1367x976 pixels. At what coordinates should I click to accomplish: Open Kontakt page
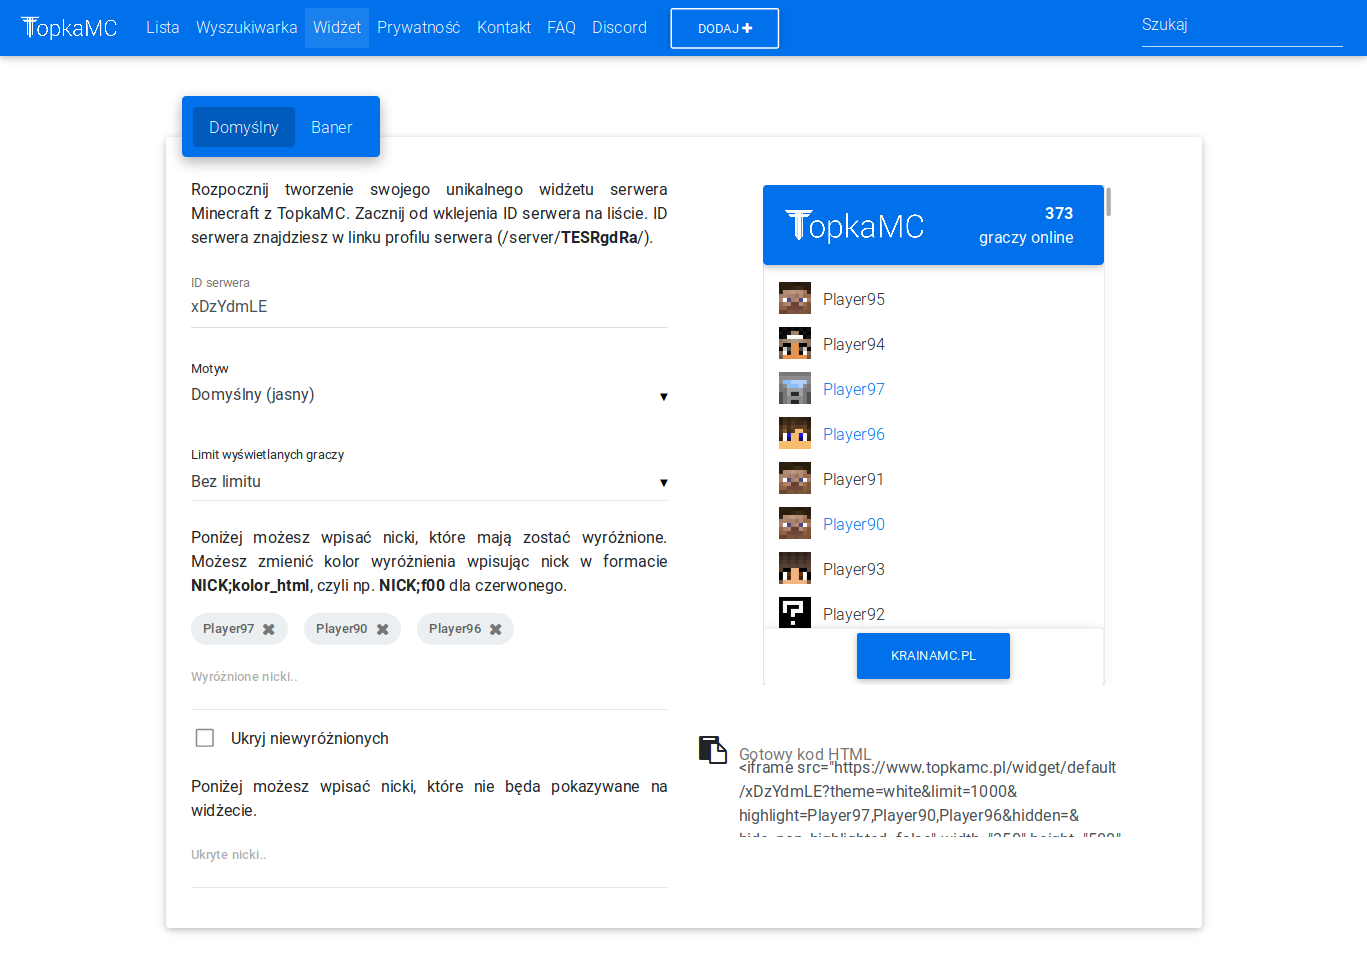coord(504,28)
